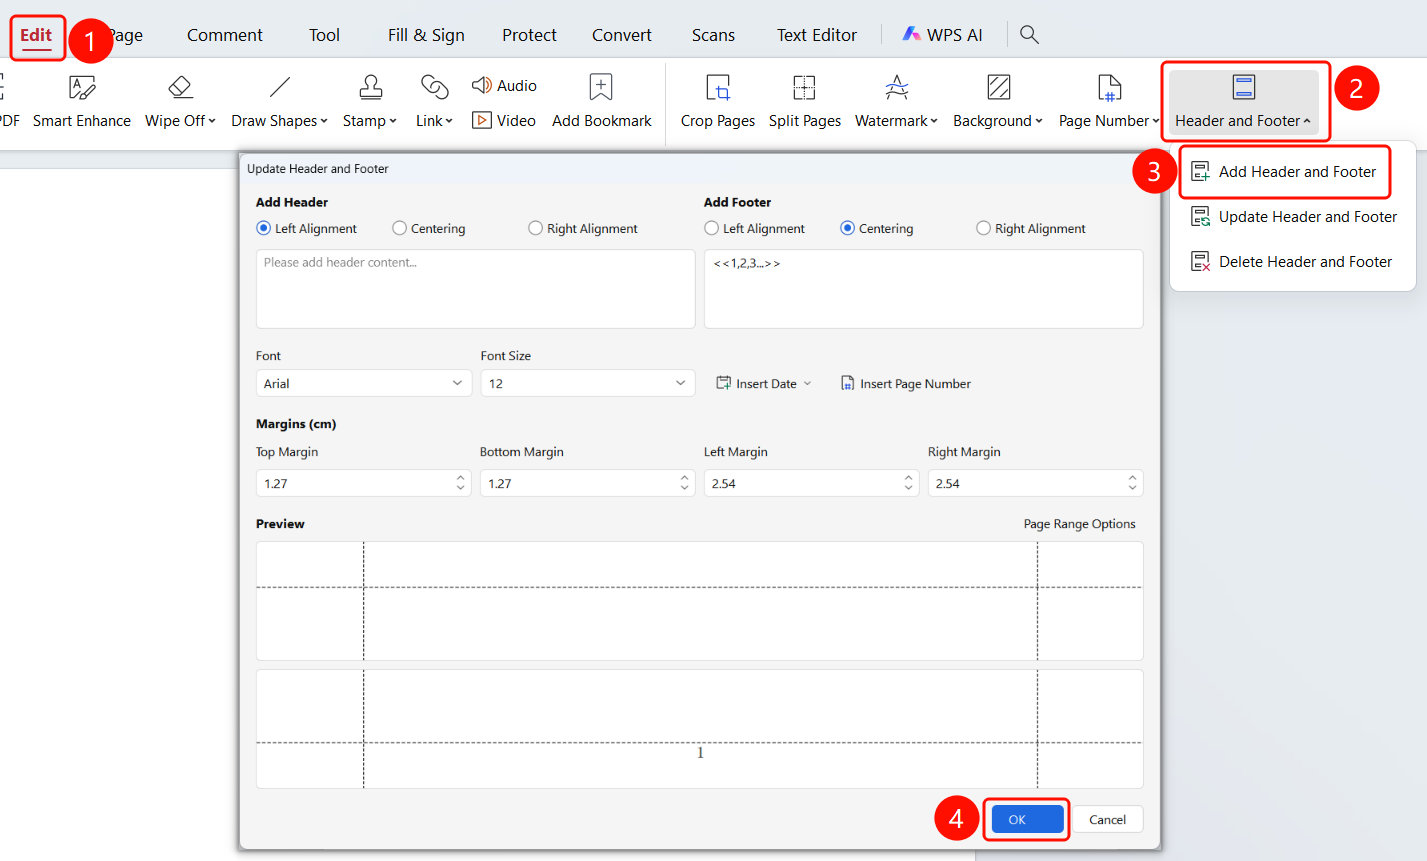
Task: Select Right Alignment for the footer
Action: [x=1031, y=229]
